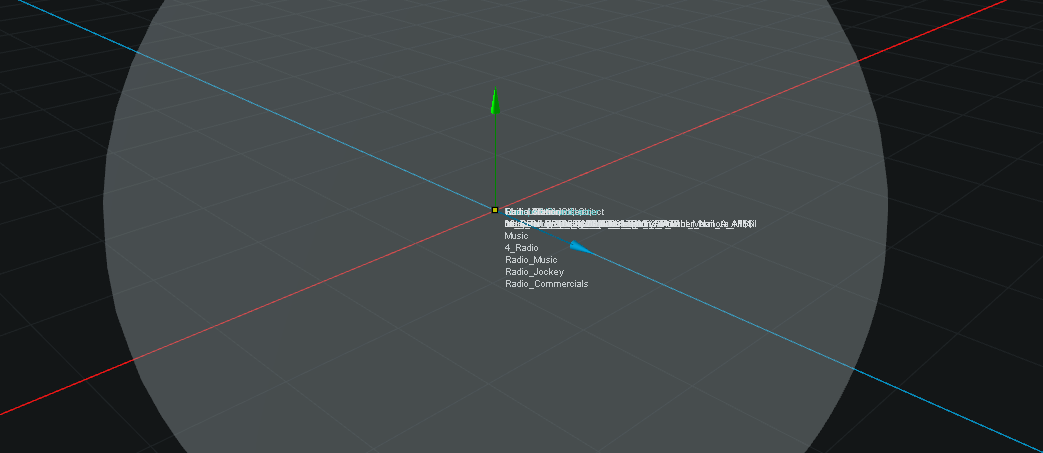Select the Music label
Screen dimensions: 1043x453
click(516, 235)
